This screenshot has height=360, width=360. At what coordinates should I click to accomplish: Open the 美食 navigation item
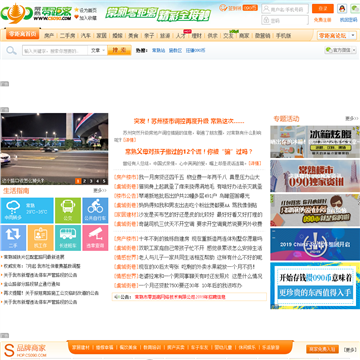tap(133, 36)
